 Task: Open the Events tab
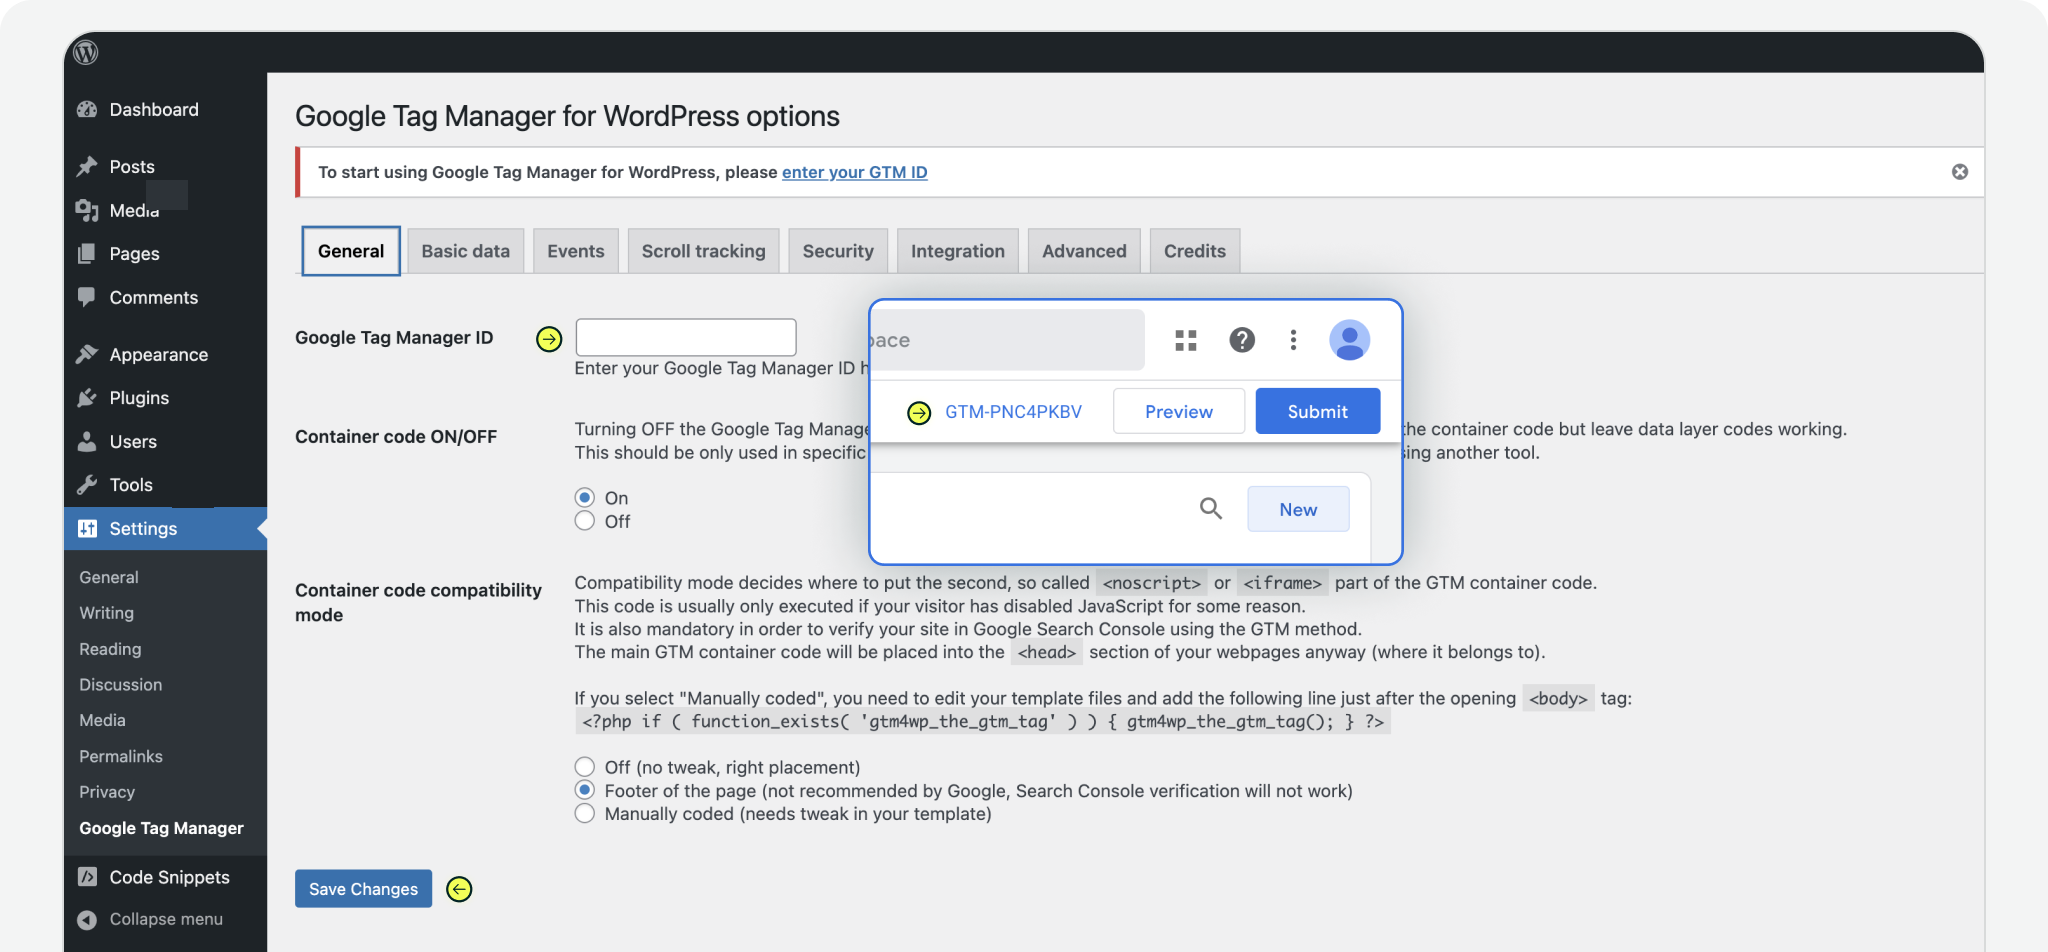pyautogui.click(x=576, y=251)
